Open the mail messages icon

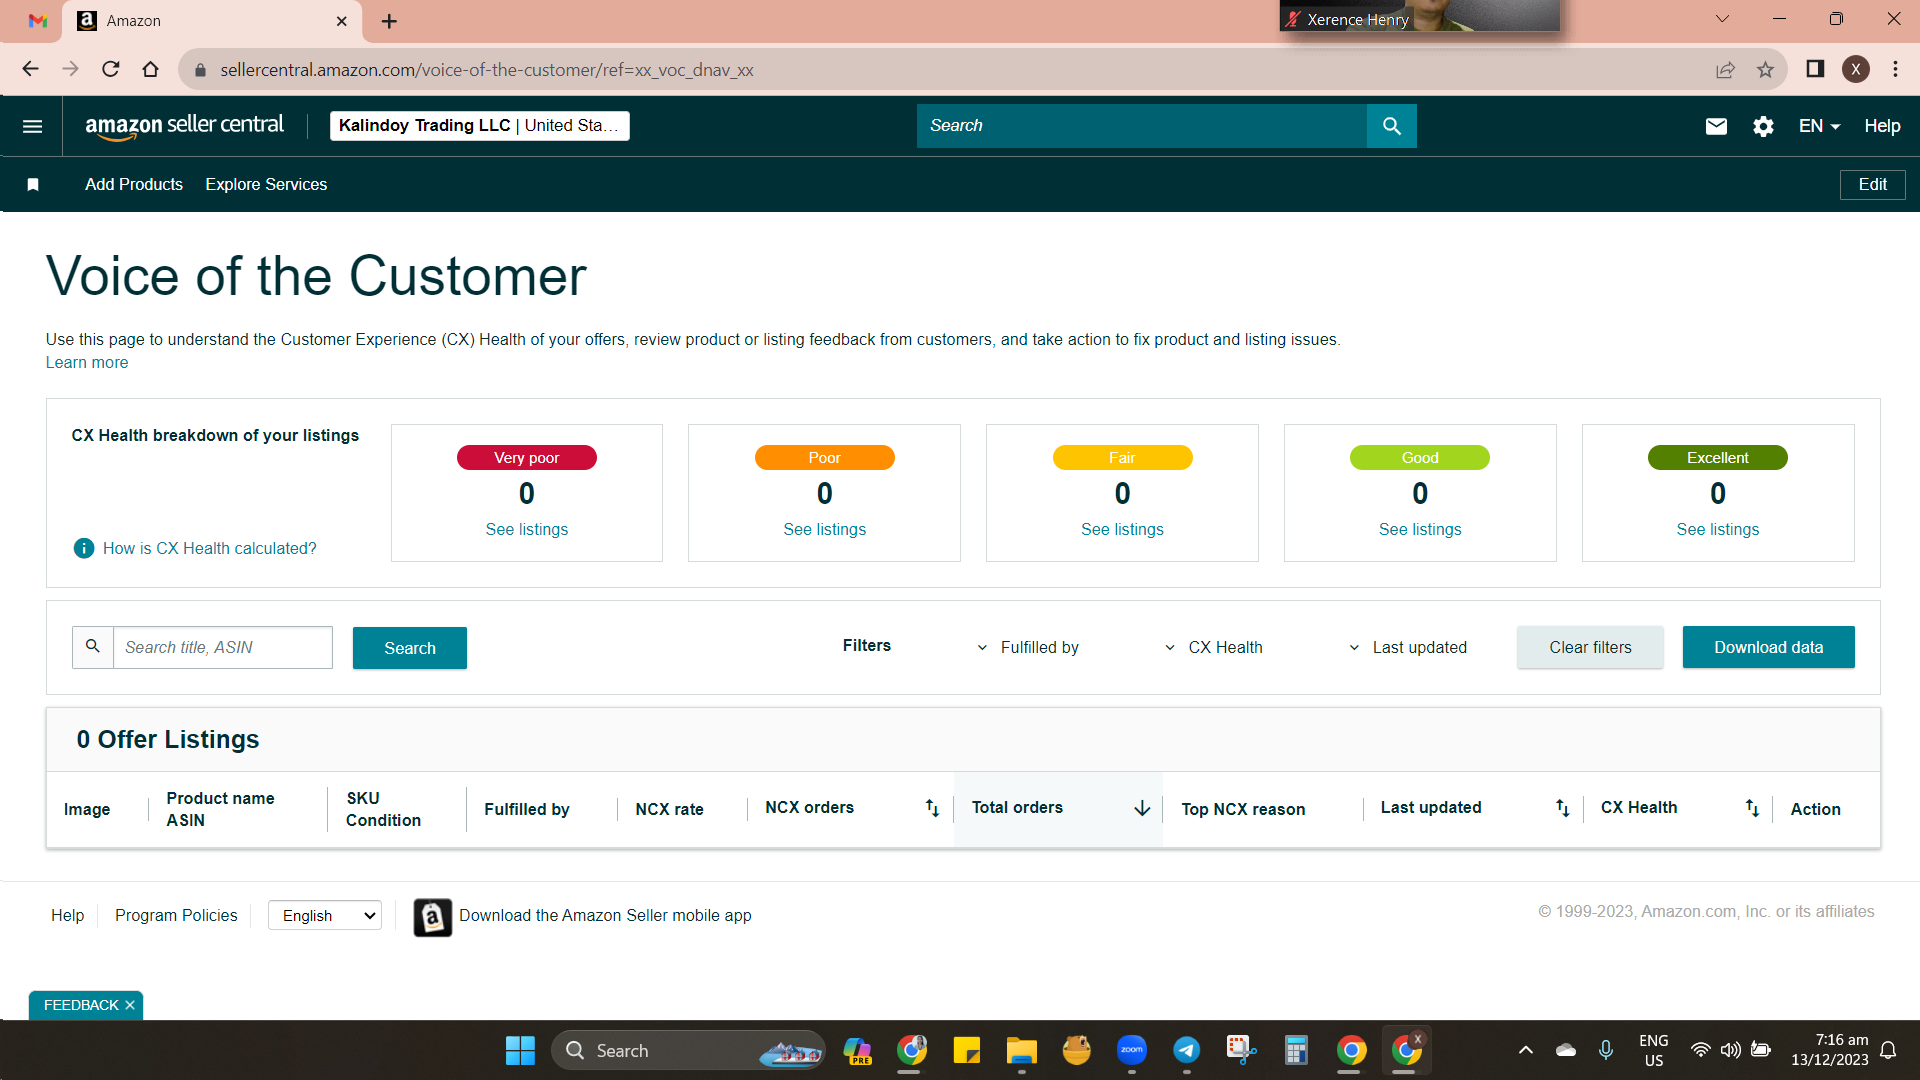pos(1716,126)
